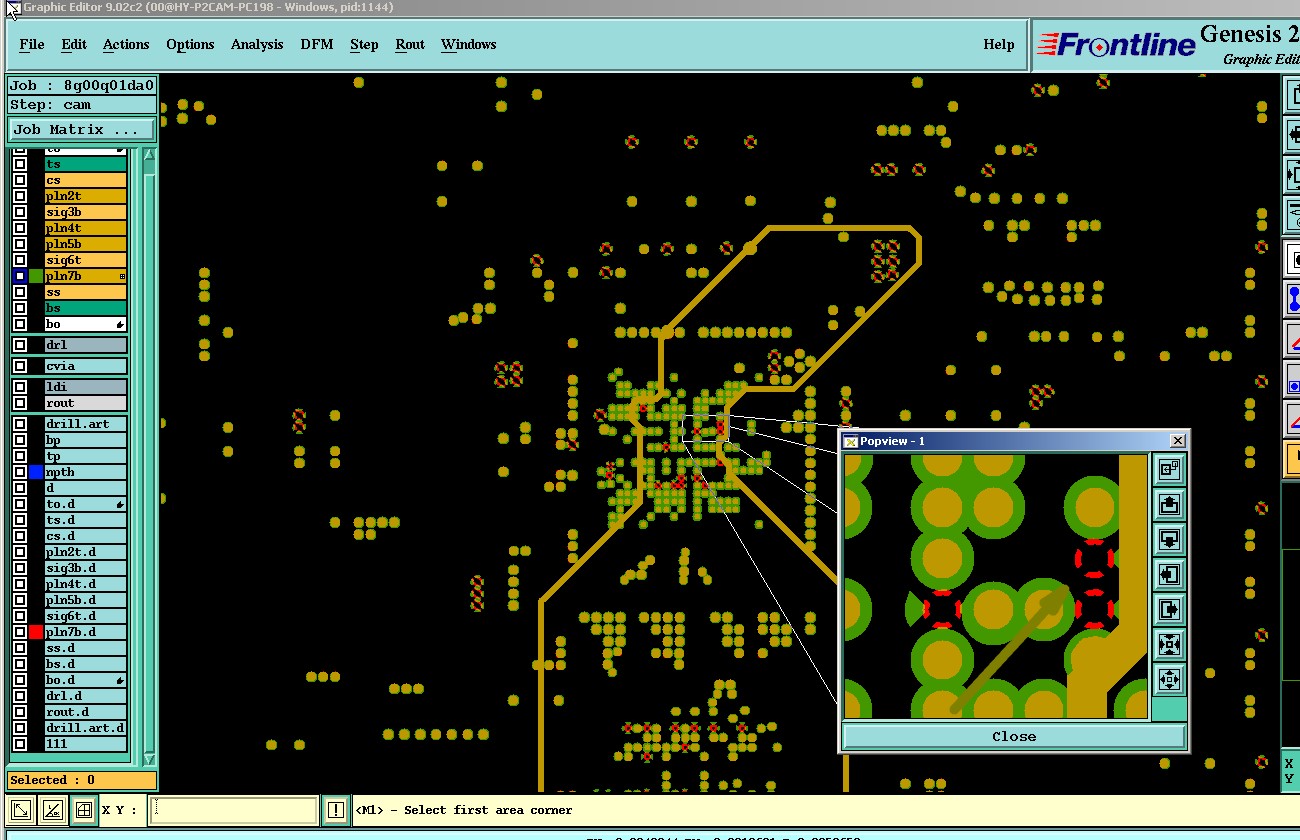Click the window system icon in title bar
This screenshot has height=840, width=1300.
coord(12,9)
